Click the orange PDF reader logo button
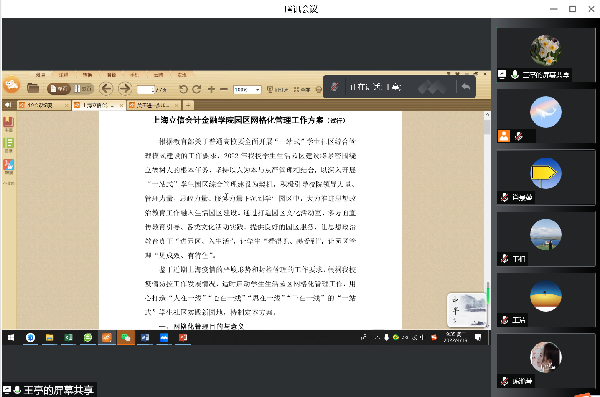The width and height of the screenshot is (600, 397). [11, 84]
